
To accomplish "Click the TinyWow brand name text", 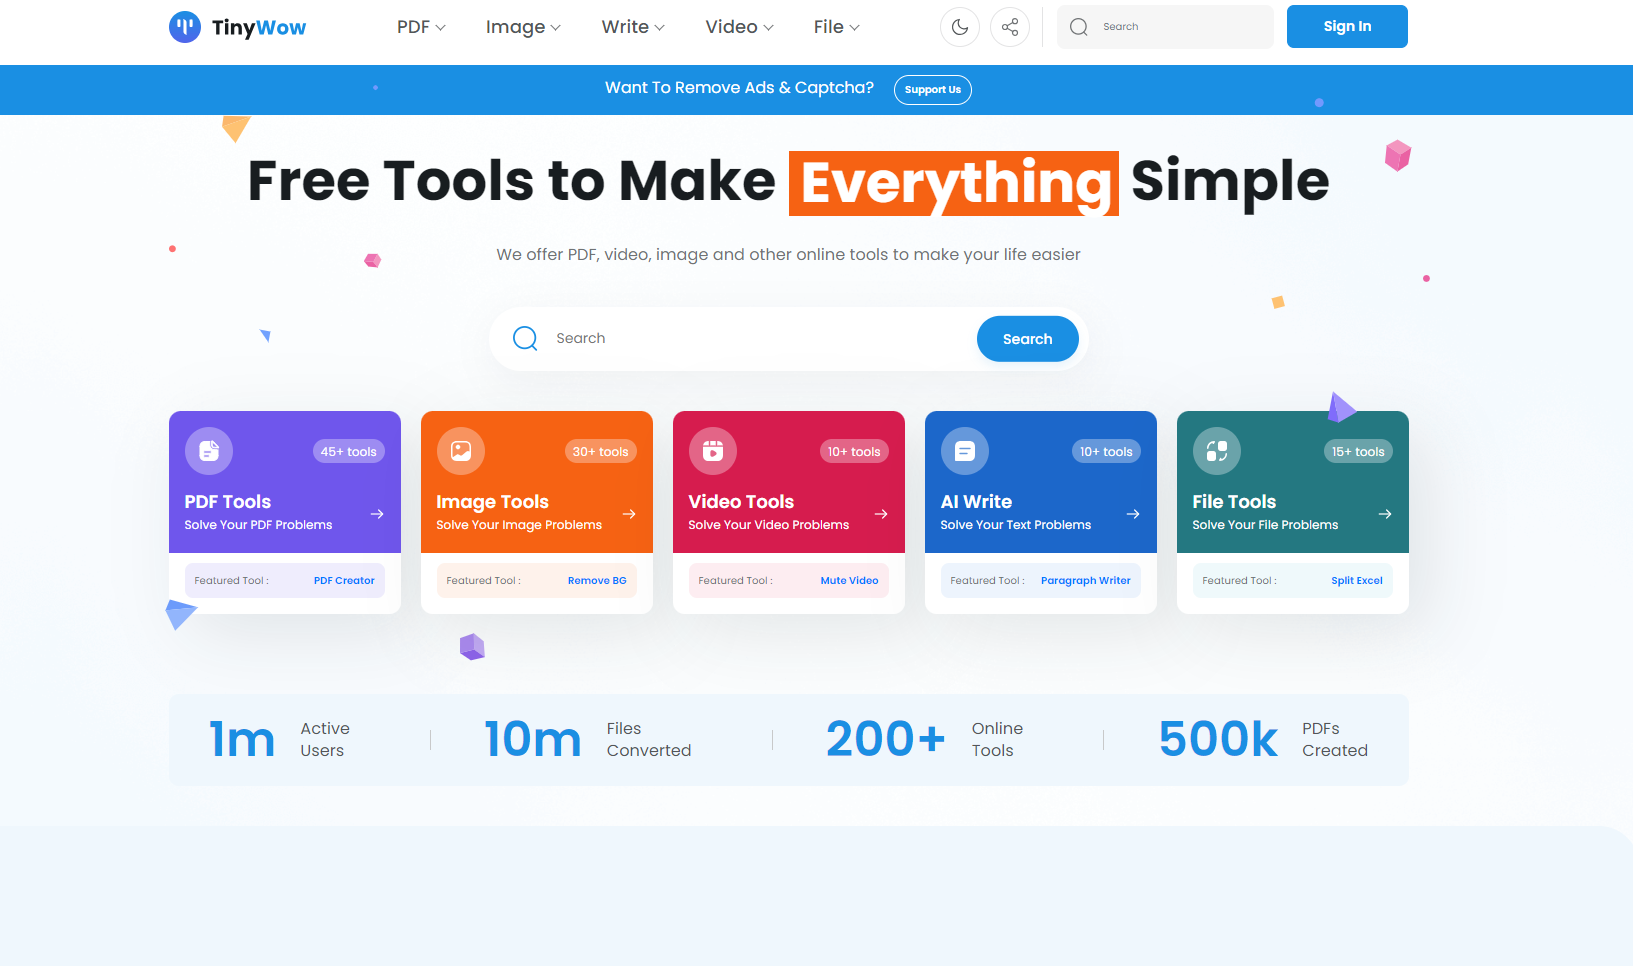I will click(x=259, y=28).
